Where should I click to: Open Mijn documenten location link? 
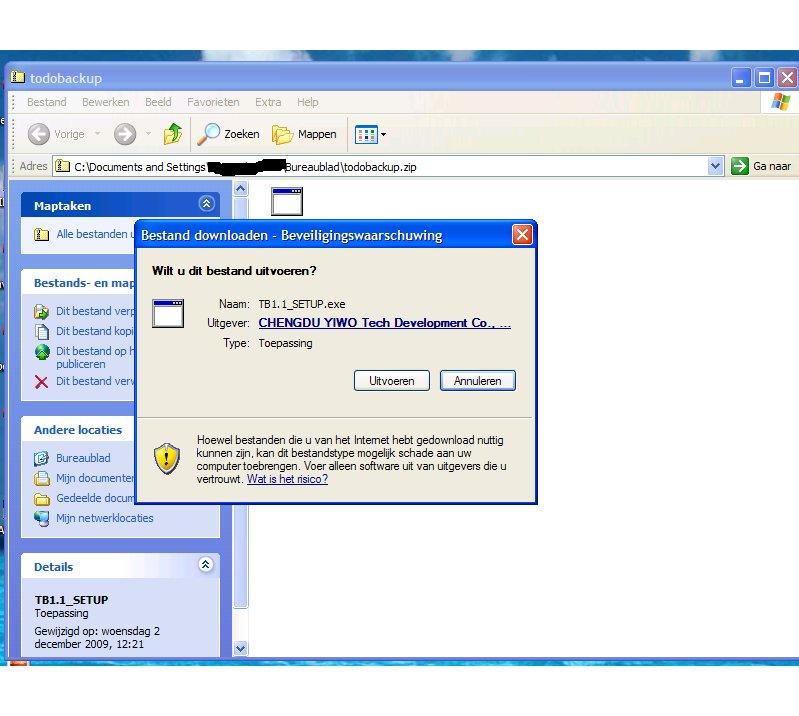pyautogui.click(x=95, y=478)
